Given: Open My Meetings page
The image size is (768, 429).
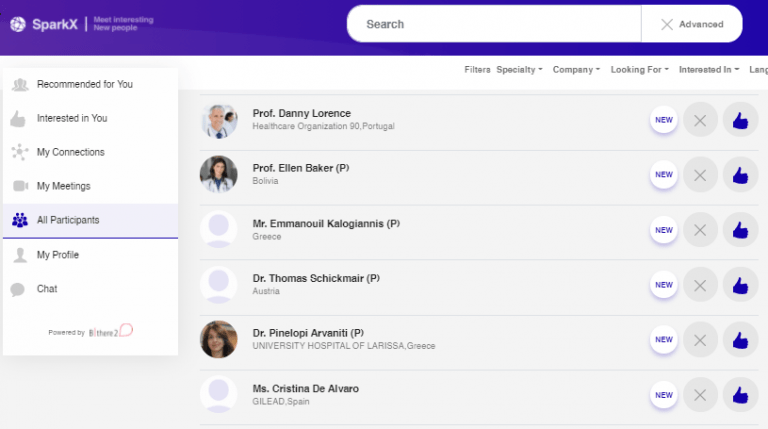Looking at the screenshot, I should (x=91, y=186).
